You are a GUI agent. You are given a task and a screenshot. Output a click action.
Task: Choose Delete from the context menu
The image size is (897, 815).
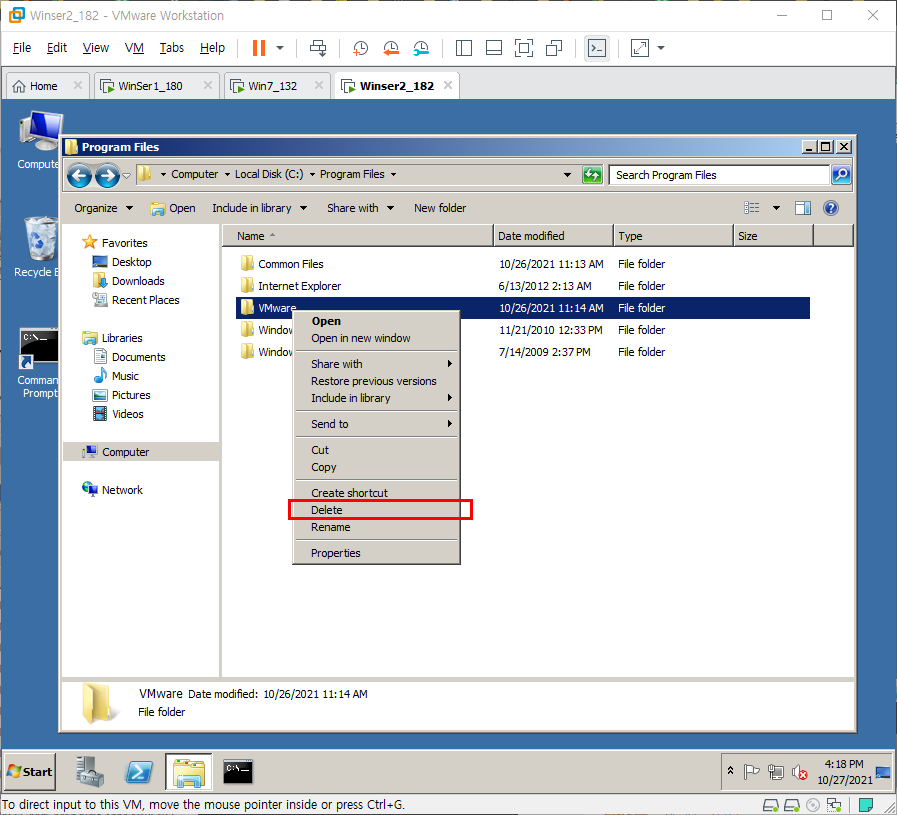point(376,510)
